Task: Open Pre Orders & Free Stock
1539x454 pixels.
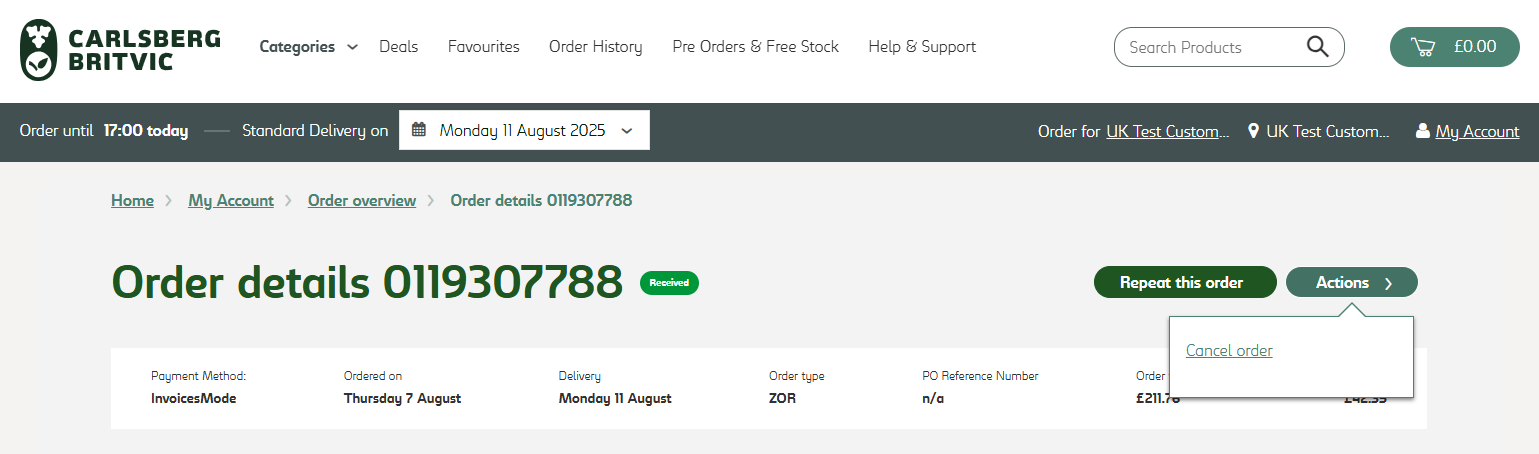Action: click(x=755, y=47)
